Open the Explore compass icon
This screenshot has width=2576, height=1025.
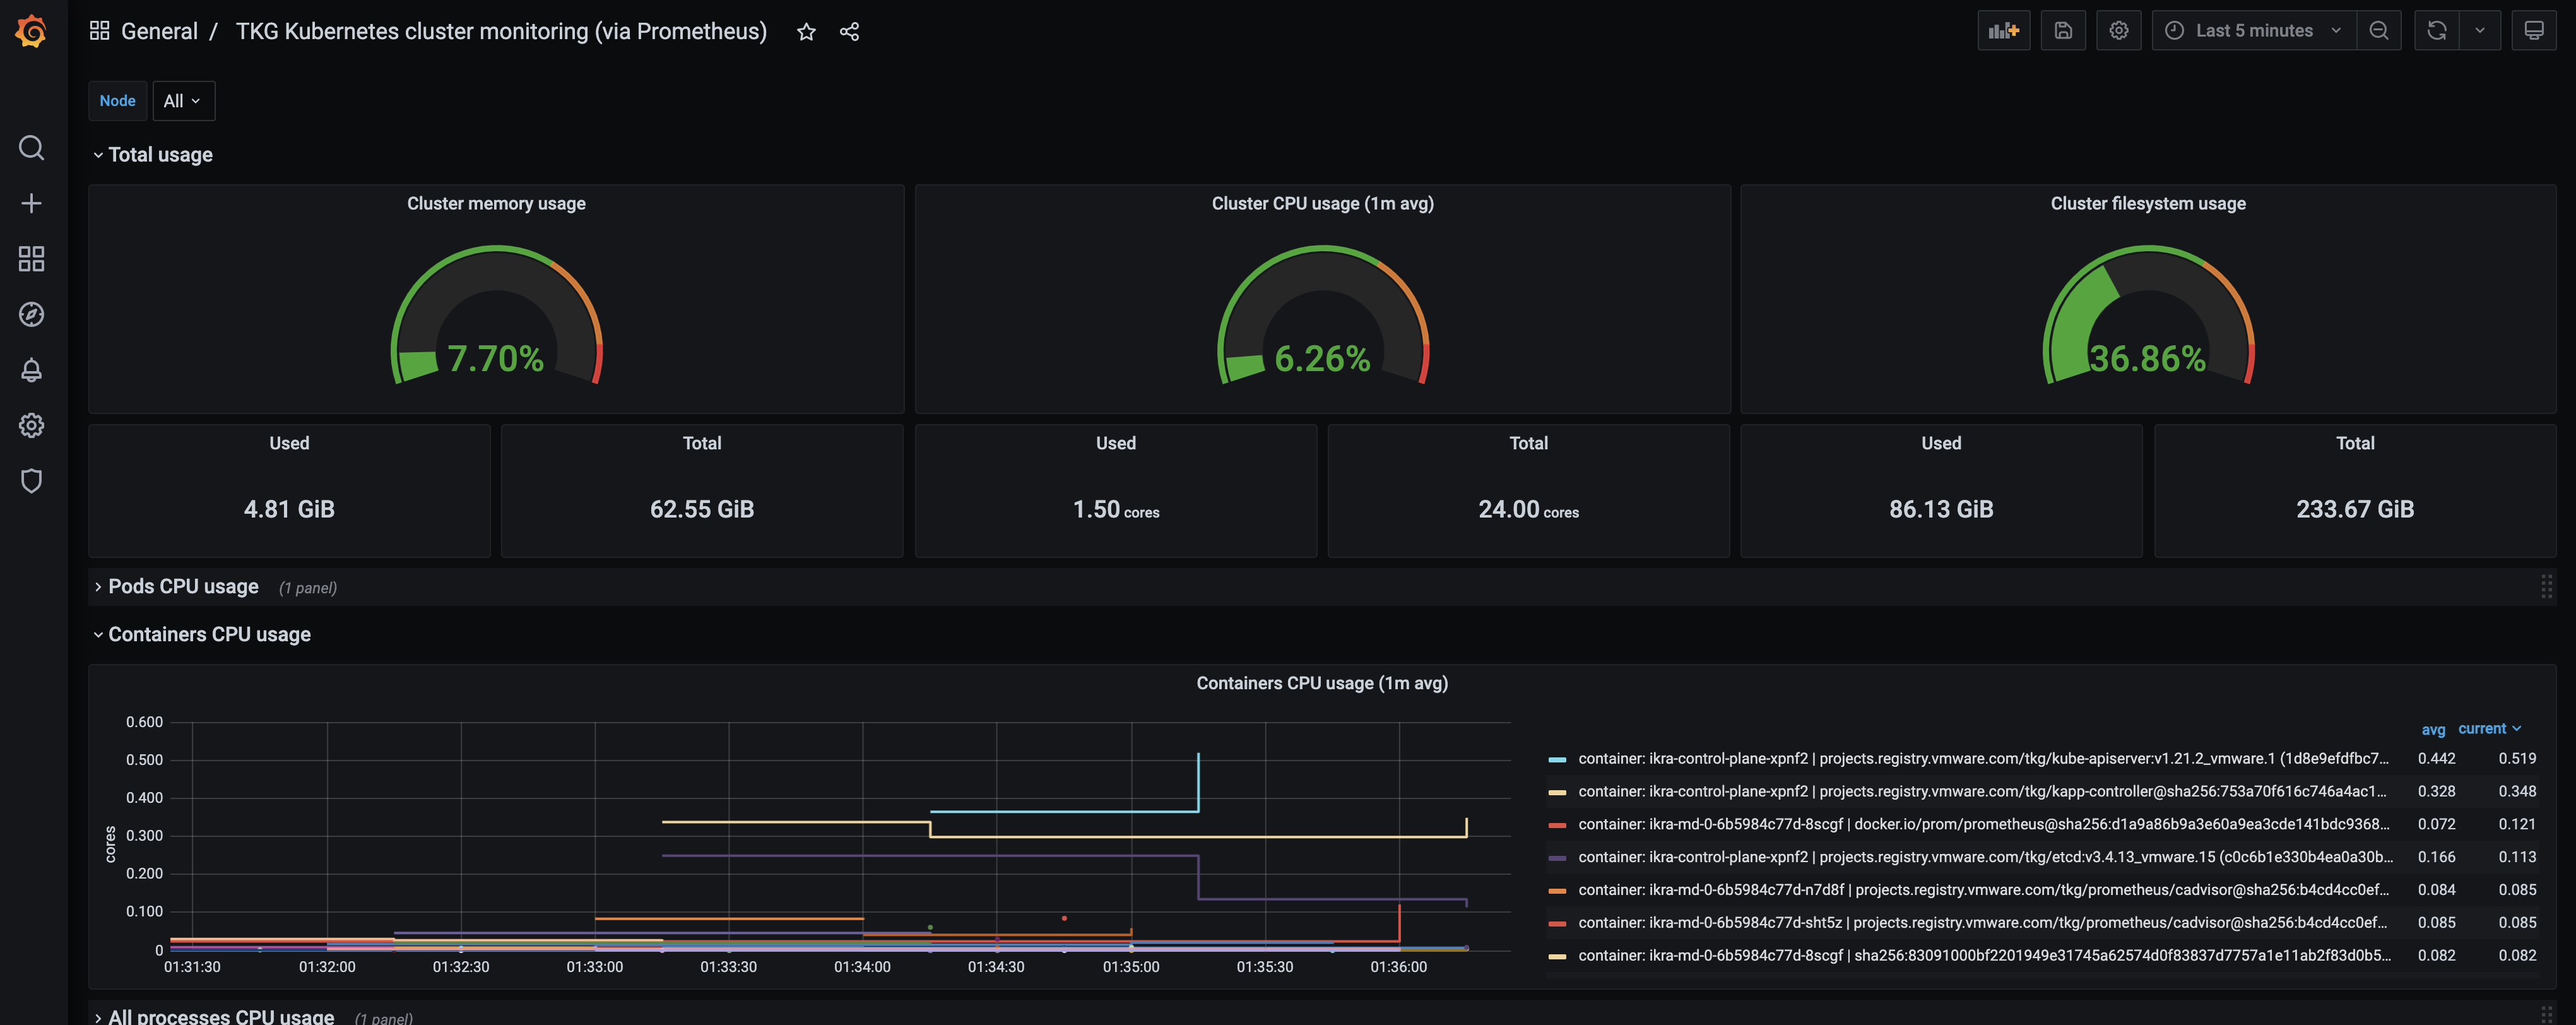(x=31, y=314)
